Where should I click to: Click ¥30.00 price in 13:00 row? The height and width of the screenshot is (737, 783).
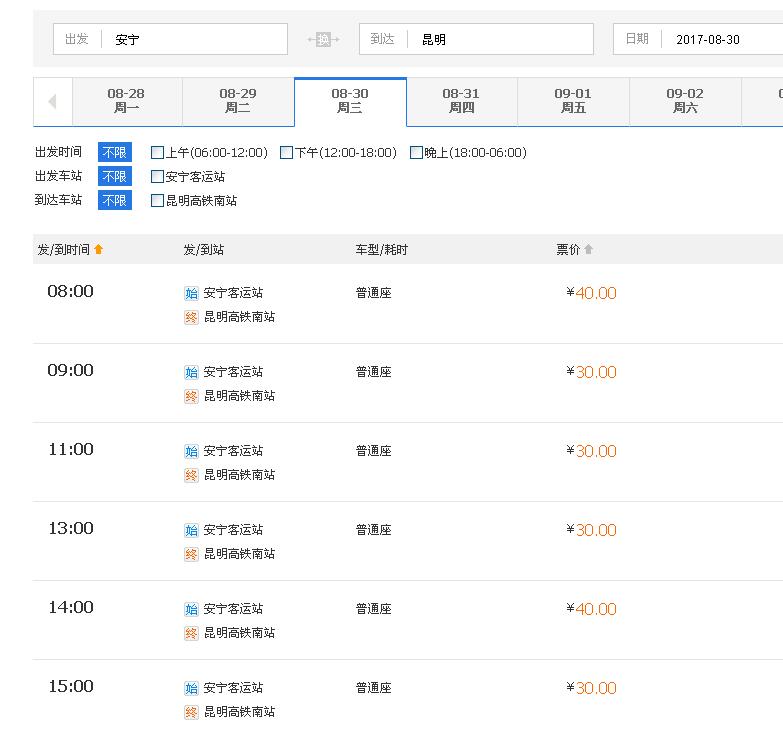tap(592, 530)
